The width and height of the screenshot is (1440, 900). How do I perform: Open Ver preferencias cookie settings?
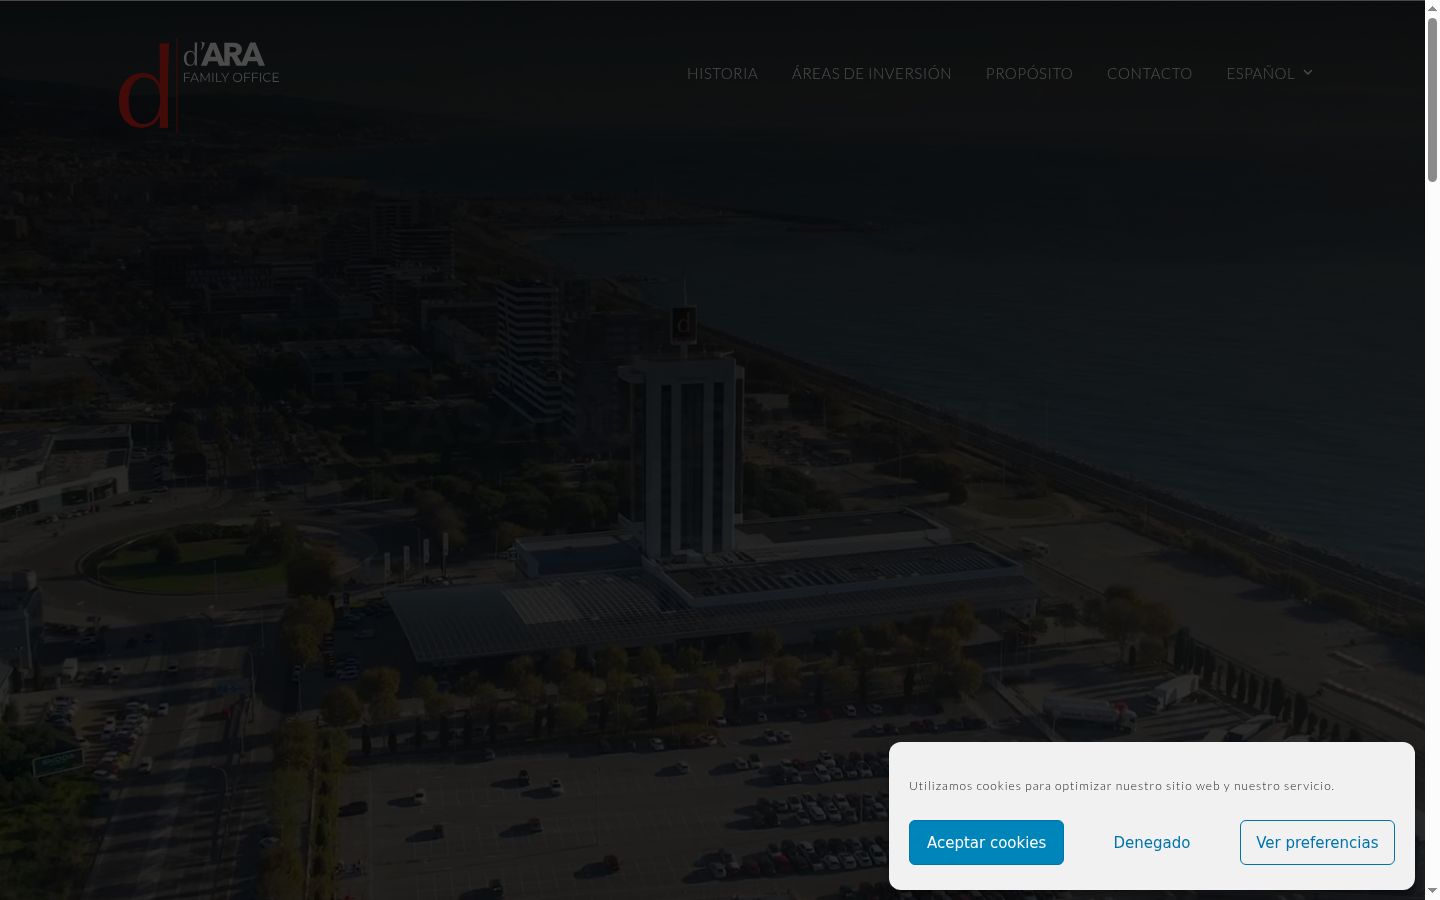[1317, 842]
